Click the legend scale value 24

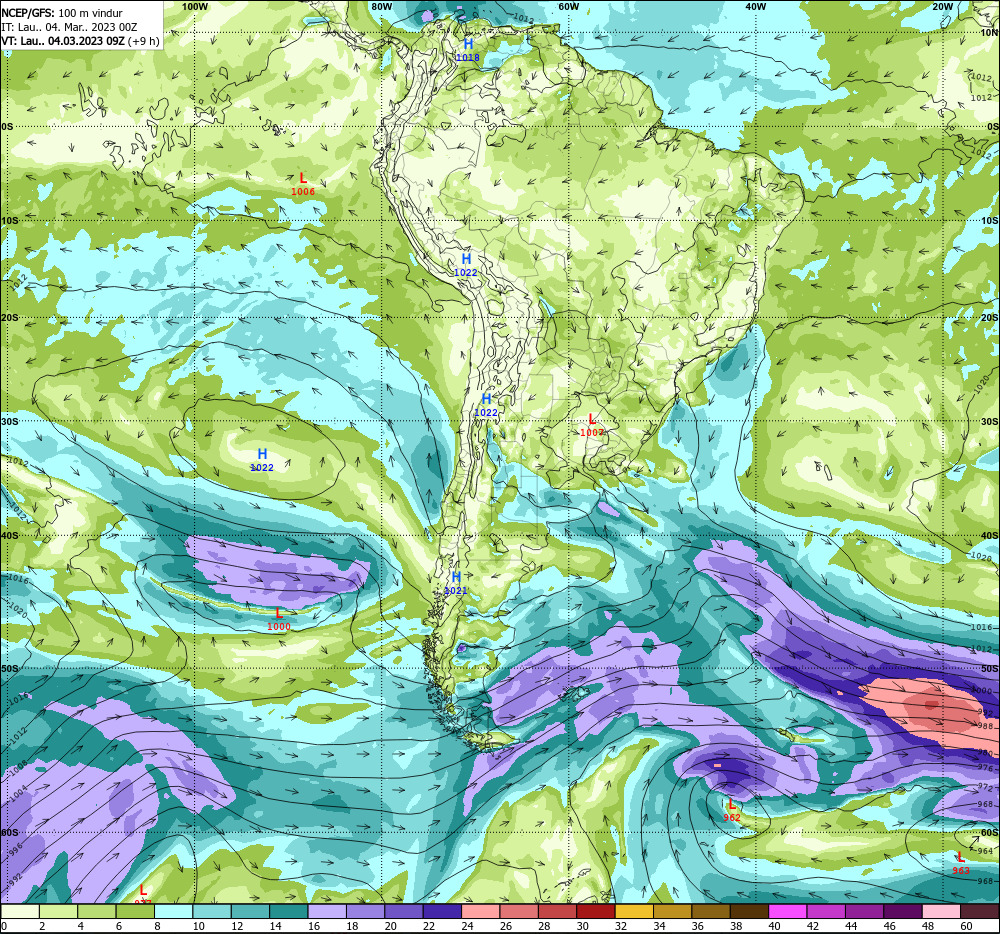click(467, 926)
